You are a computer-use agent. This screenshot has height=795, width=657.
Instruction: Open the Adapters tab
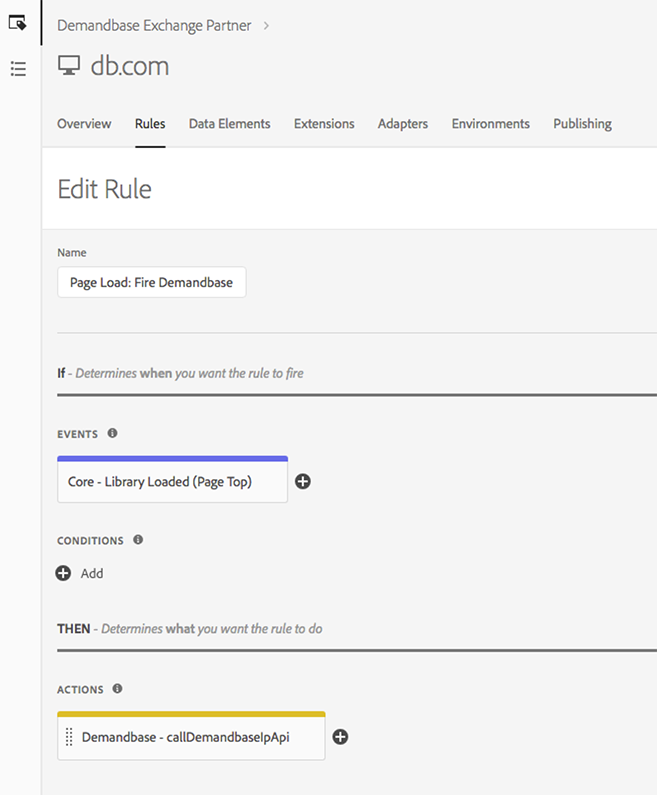click(x=403, y=124)
